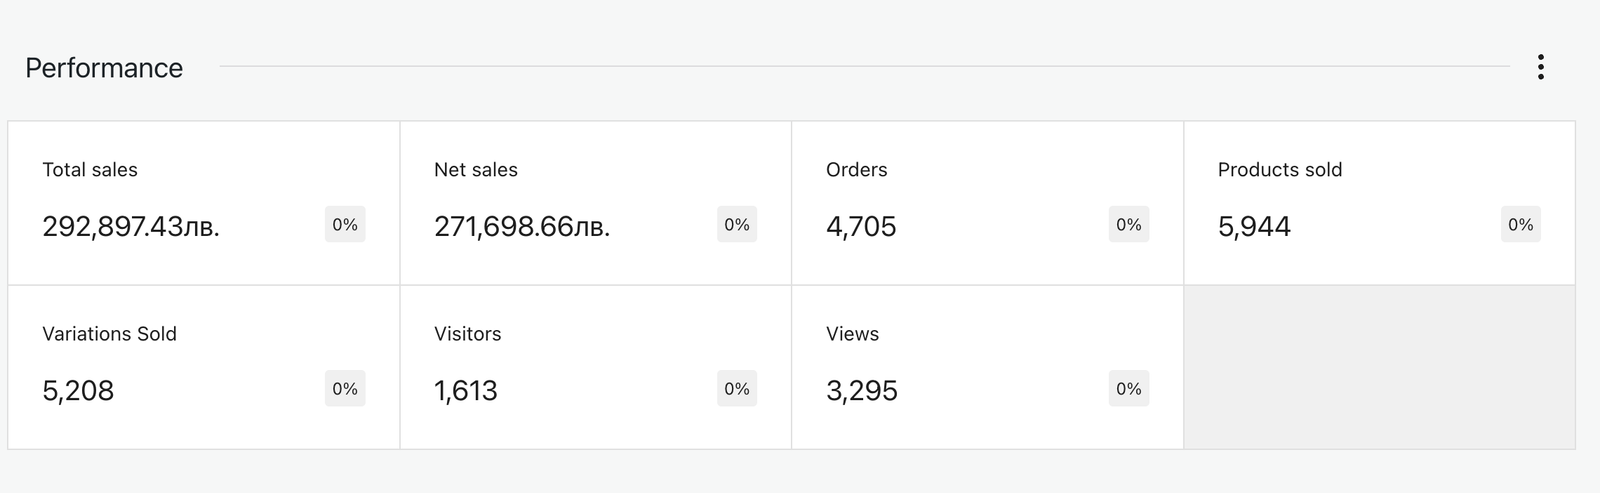1600x493 pixels.
Task: Click the Performance section heading
Action: pyautogui.click(x=104, y=68)
